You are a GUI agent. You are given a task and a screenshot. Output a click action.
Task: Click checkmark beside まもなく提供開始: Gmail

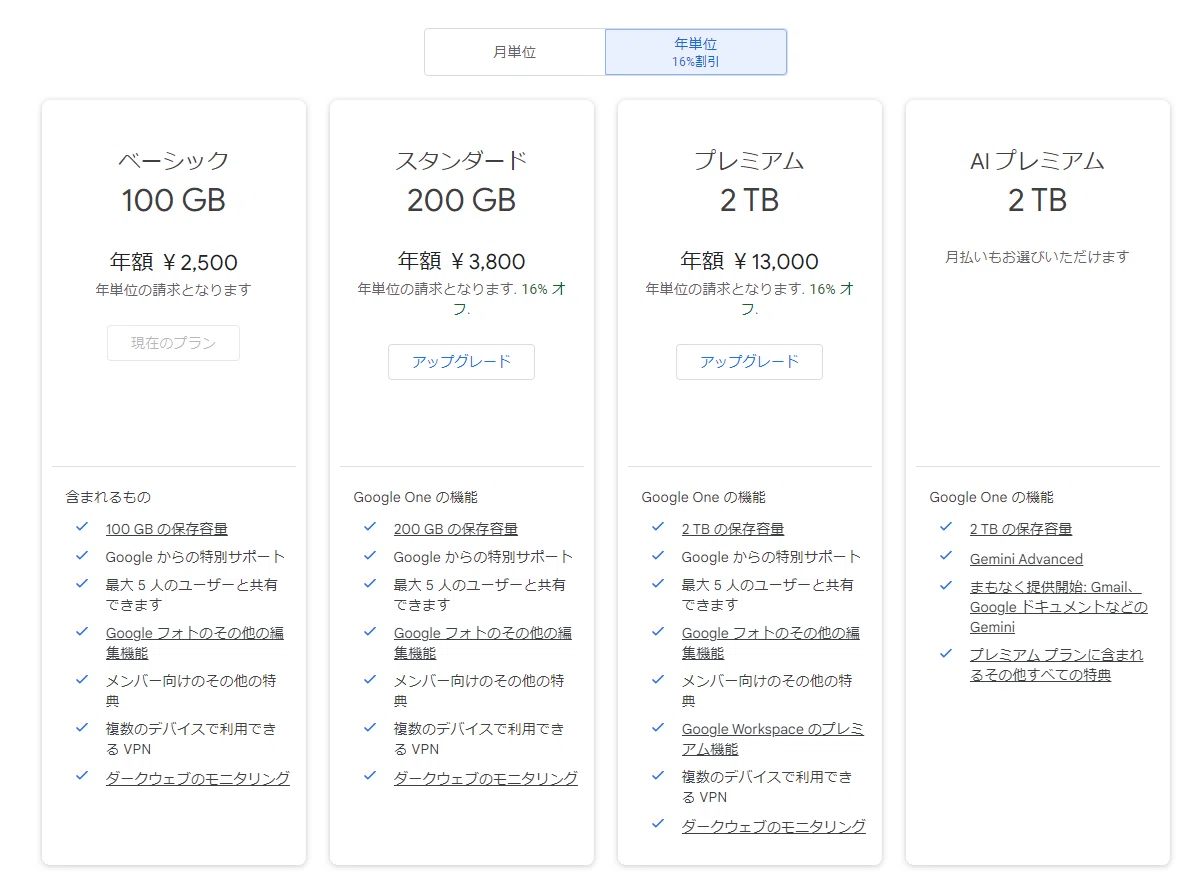point(946,585)
